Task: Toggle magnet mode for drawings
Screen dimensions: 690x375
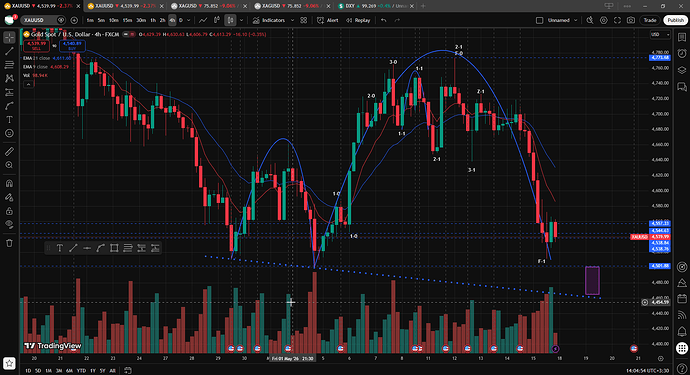Action: click(x=9, y=183)
